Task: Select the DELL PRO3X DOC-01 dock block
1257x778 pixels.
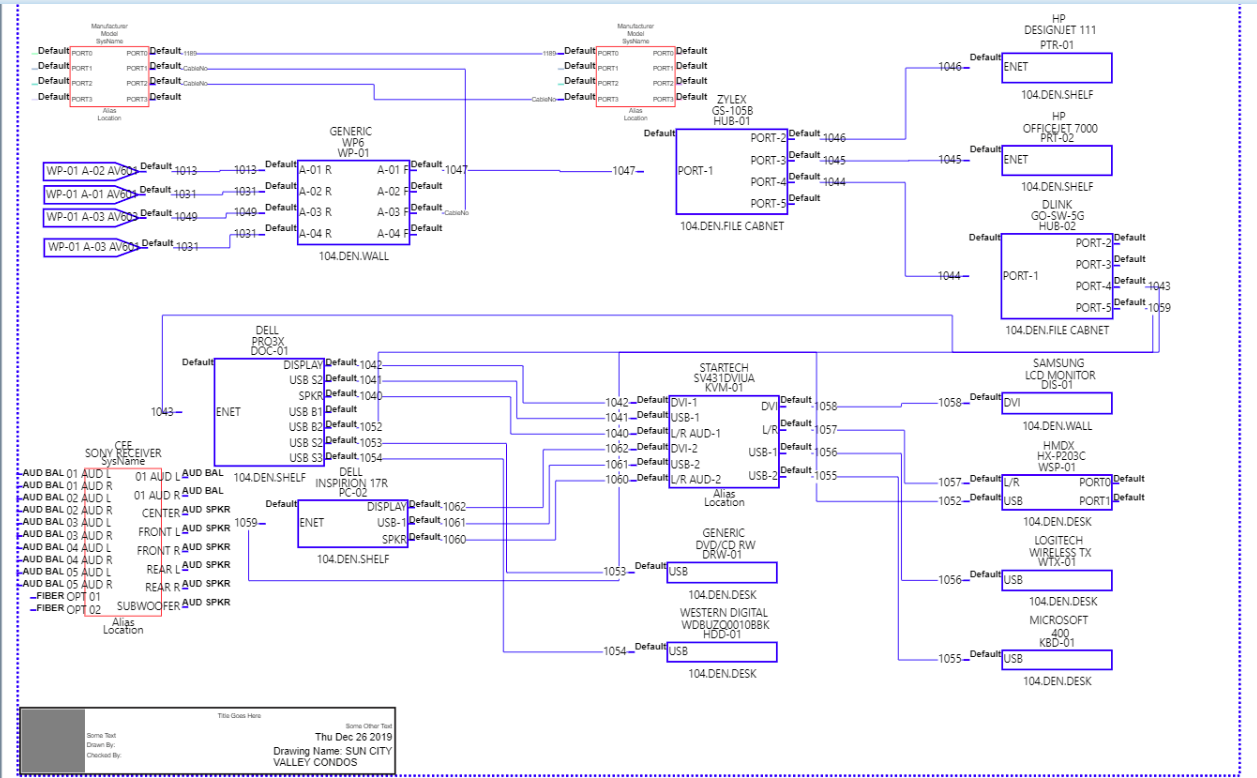Action: [x=270, y=411]
